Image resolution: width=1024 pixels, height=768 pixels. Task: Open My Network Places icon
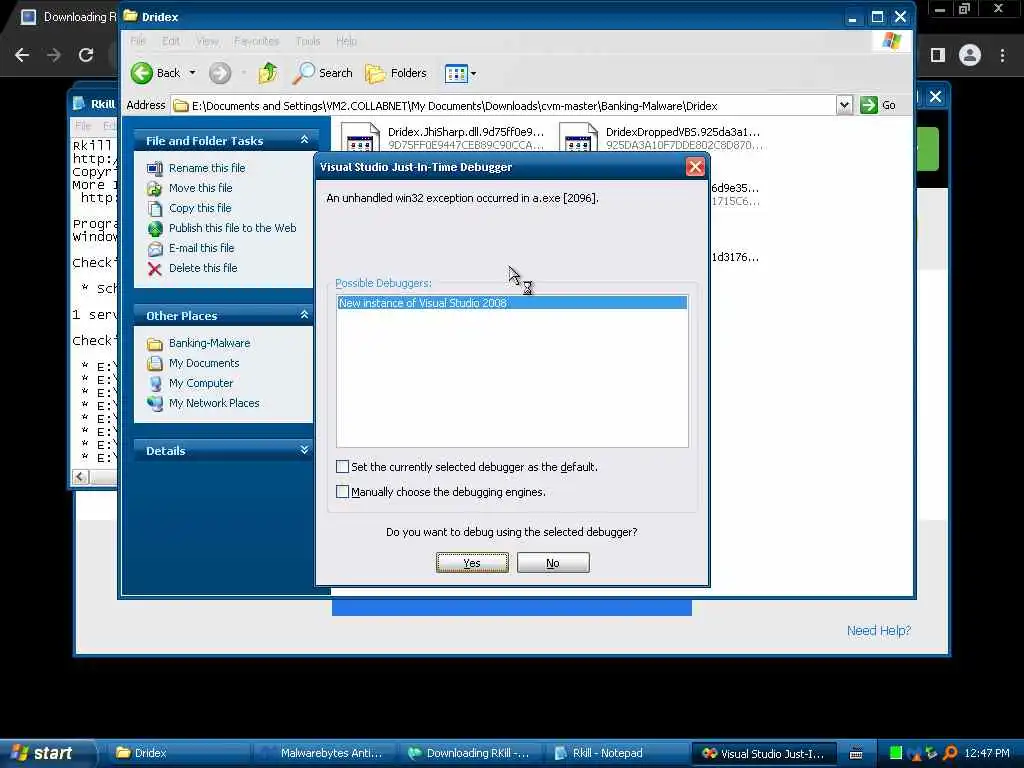click(155, 404)
